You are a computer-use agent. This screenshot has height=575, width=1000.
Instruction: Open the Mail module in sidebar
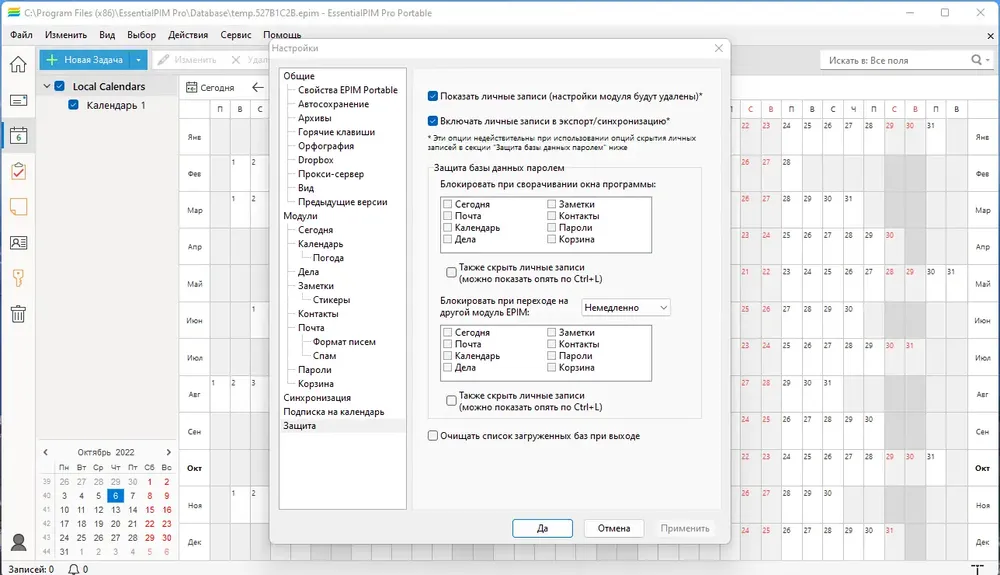18,100
